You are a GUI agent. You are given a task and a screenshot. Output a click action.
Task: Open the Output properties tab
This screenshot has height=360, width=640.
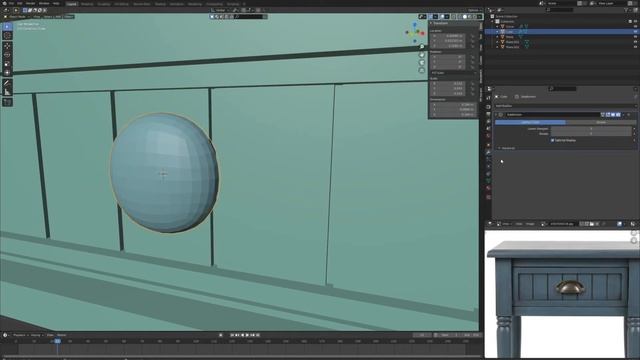pos(488,114)
